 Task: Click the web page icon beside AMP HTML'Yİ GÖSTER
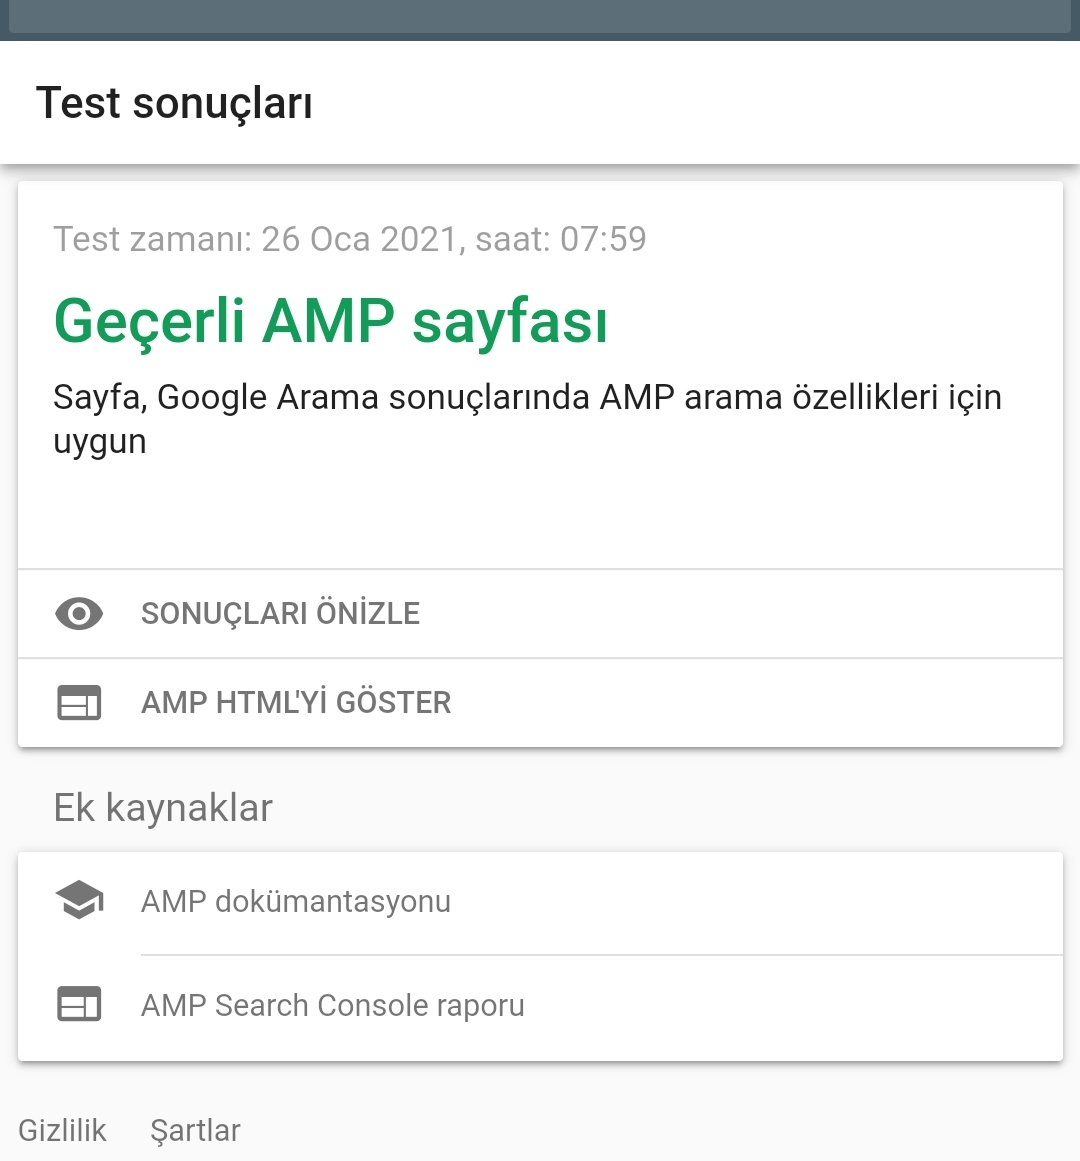click(78, 702)
